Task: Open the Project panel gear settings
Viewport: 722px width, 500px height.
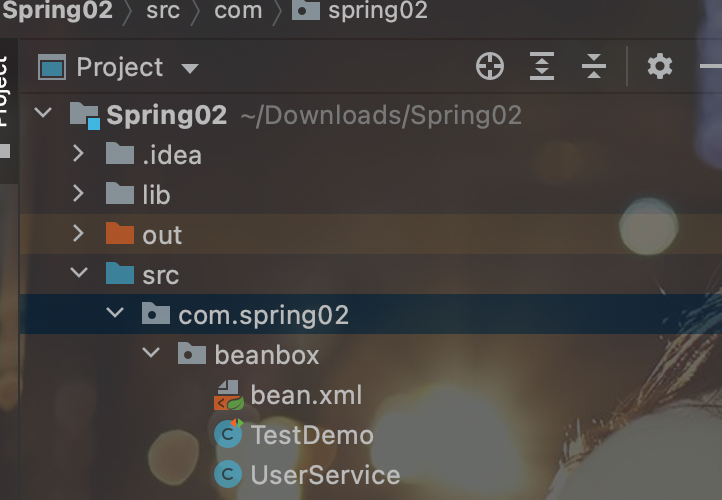Action: [x=660, y=66]
